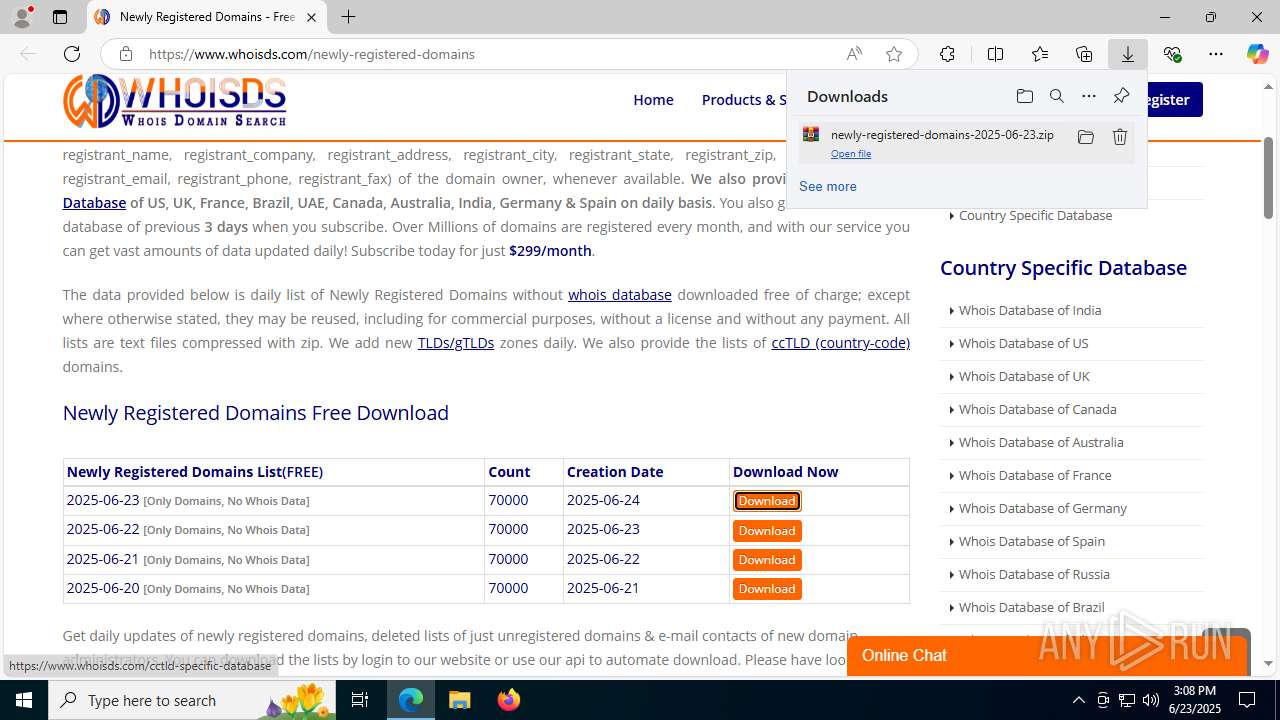This screenshot has width=1280, height=720.
Task: Click See more in Downloads panel
Action: click(828, 186)
